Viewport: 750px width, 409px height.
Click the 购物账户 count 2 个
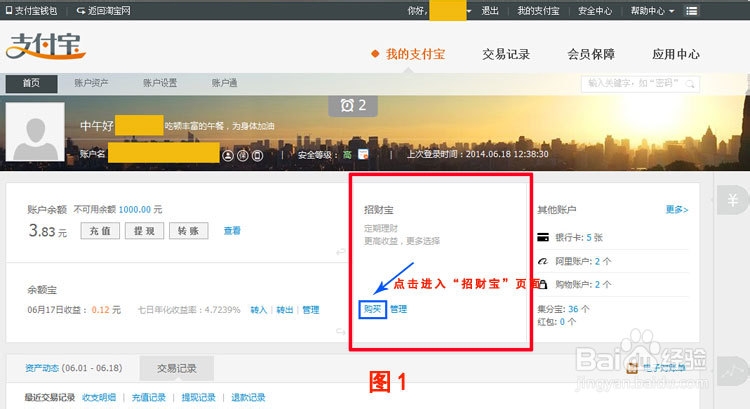pos(603,284)
